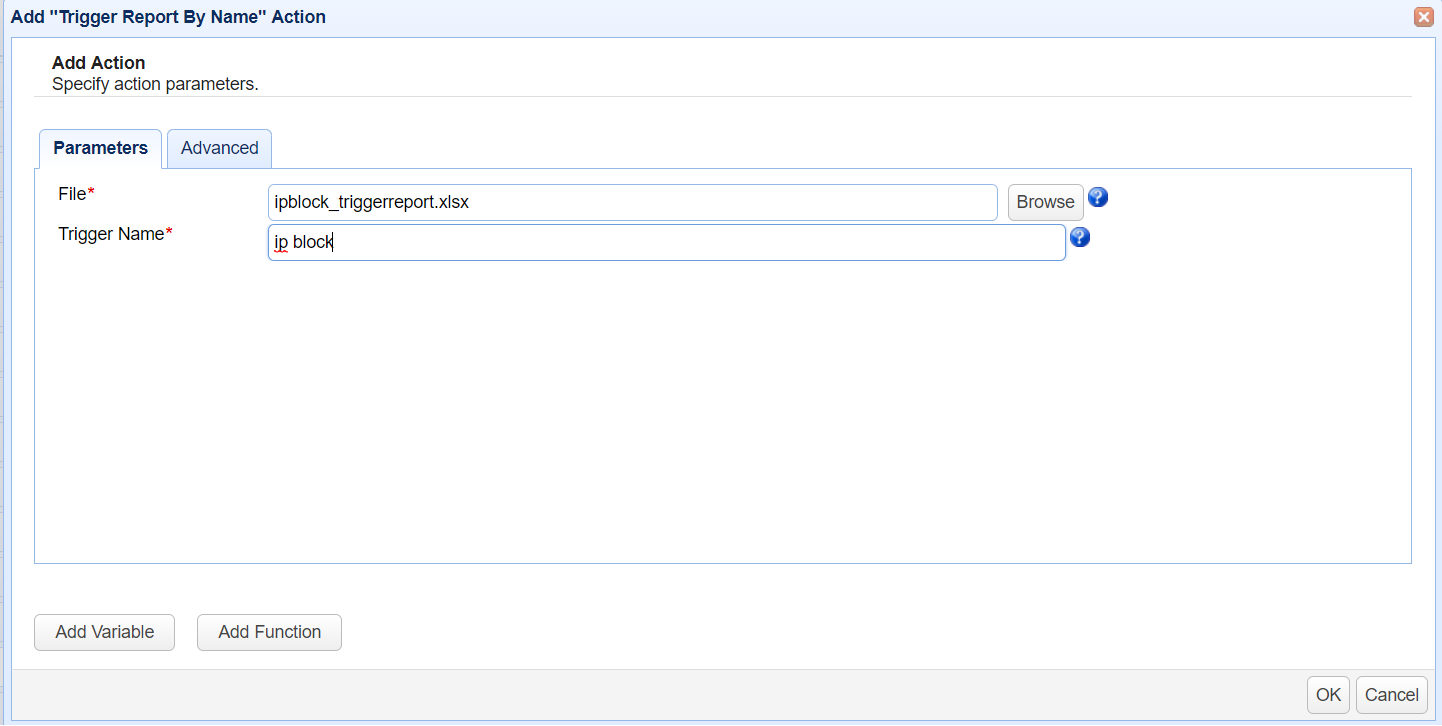Click the dialog title bar text

(x=168, y=17)
